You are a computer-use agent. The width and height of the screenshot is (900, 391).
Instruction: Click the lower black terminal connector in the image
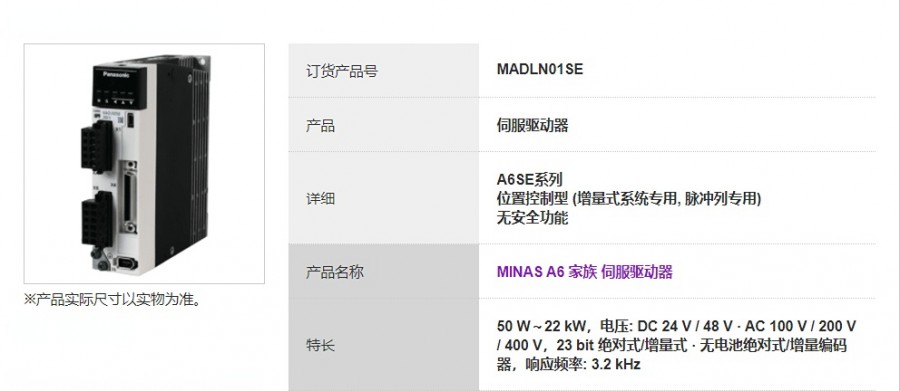[x=97, y=220]
